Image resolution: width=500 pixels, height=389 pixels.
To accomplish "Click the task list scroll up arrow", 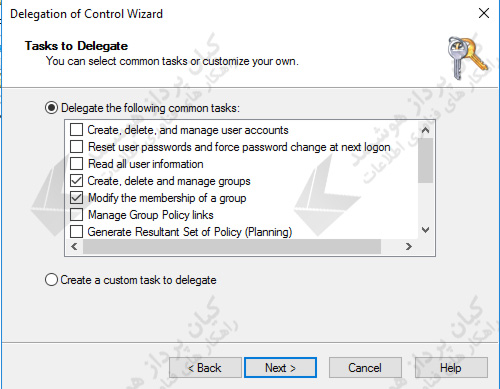I will (425, 130).
